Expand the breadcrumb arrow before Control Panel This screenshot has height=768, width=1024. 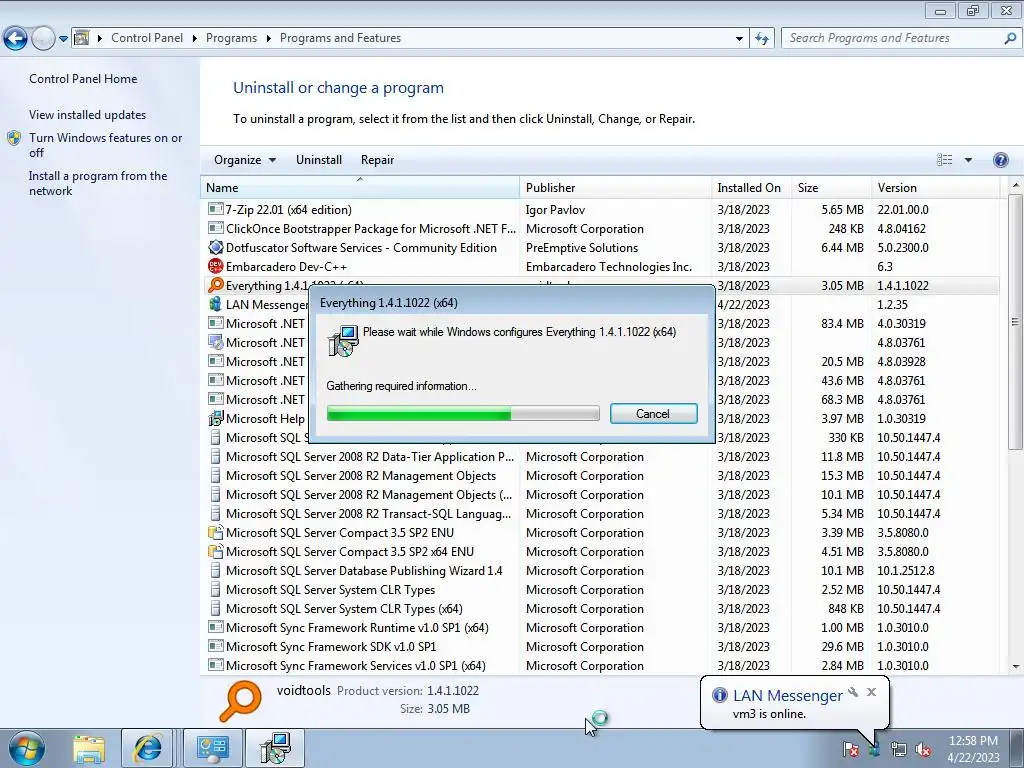point(100,39)
